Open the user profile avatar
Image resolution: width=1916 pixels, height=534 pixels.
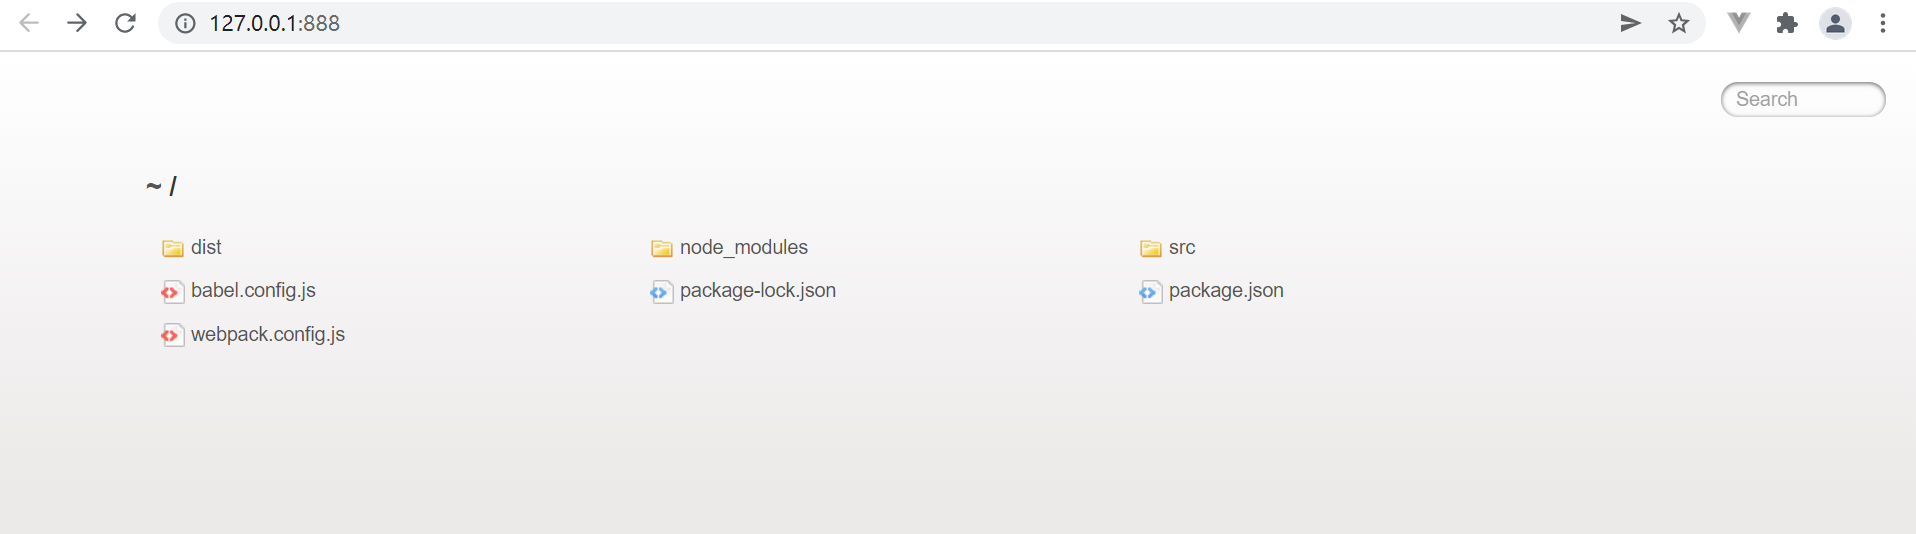pos(1835,23)
